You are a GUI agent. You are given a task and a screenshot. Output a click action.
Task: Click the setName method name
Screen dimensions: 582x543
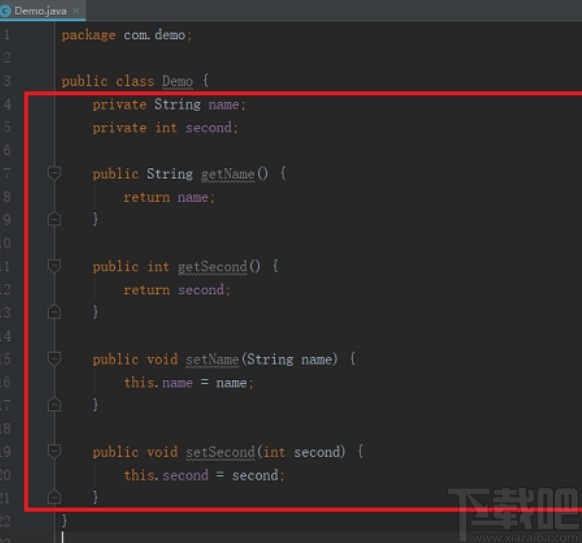[x=213, y=359]
